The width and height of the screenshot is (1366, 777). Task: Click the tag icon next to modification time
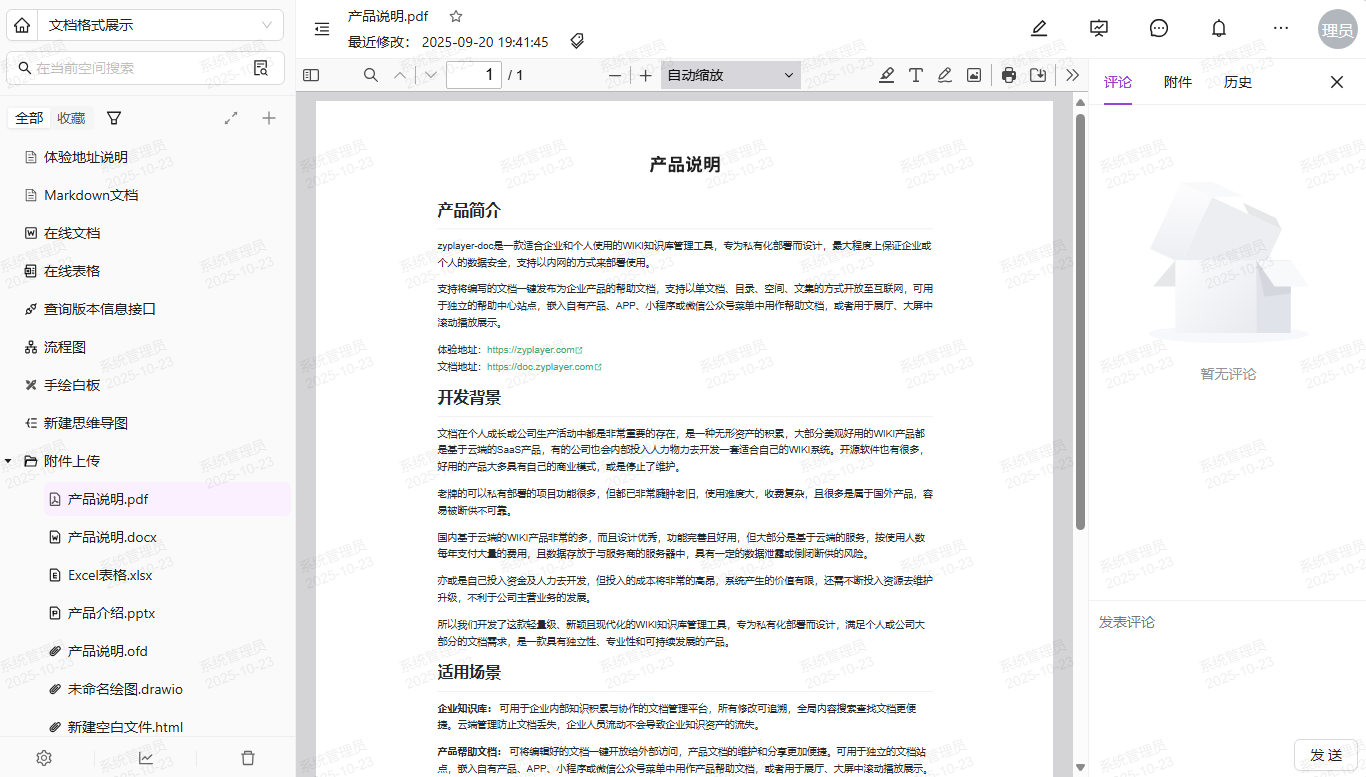577,41
